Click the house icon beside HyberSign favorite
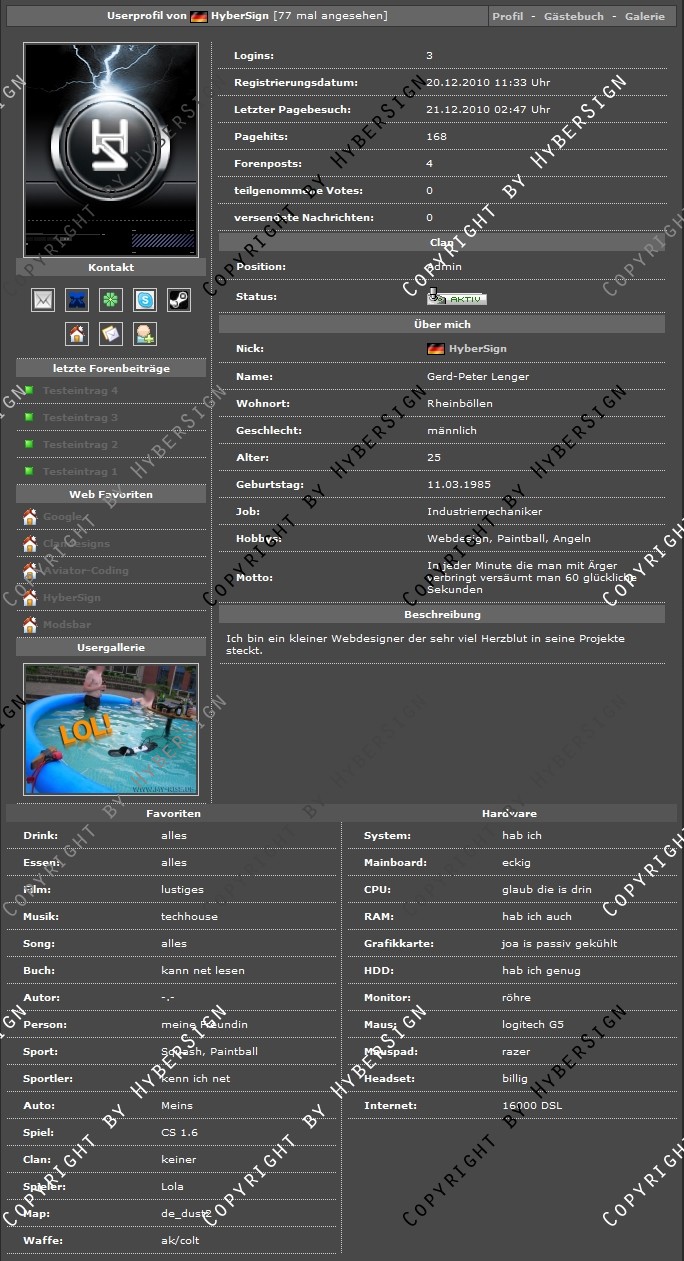 (x=30, y=598)
